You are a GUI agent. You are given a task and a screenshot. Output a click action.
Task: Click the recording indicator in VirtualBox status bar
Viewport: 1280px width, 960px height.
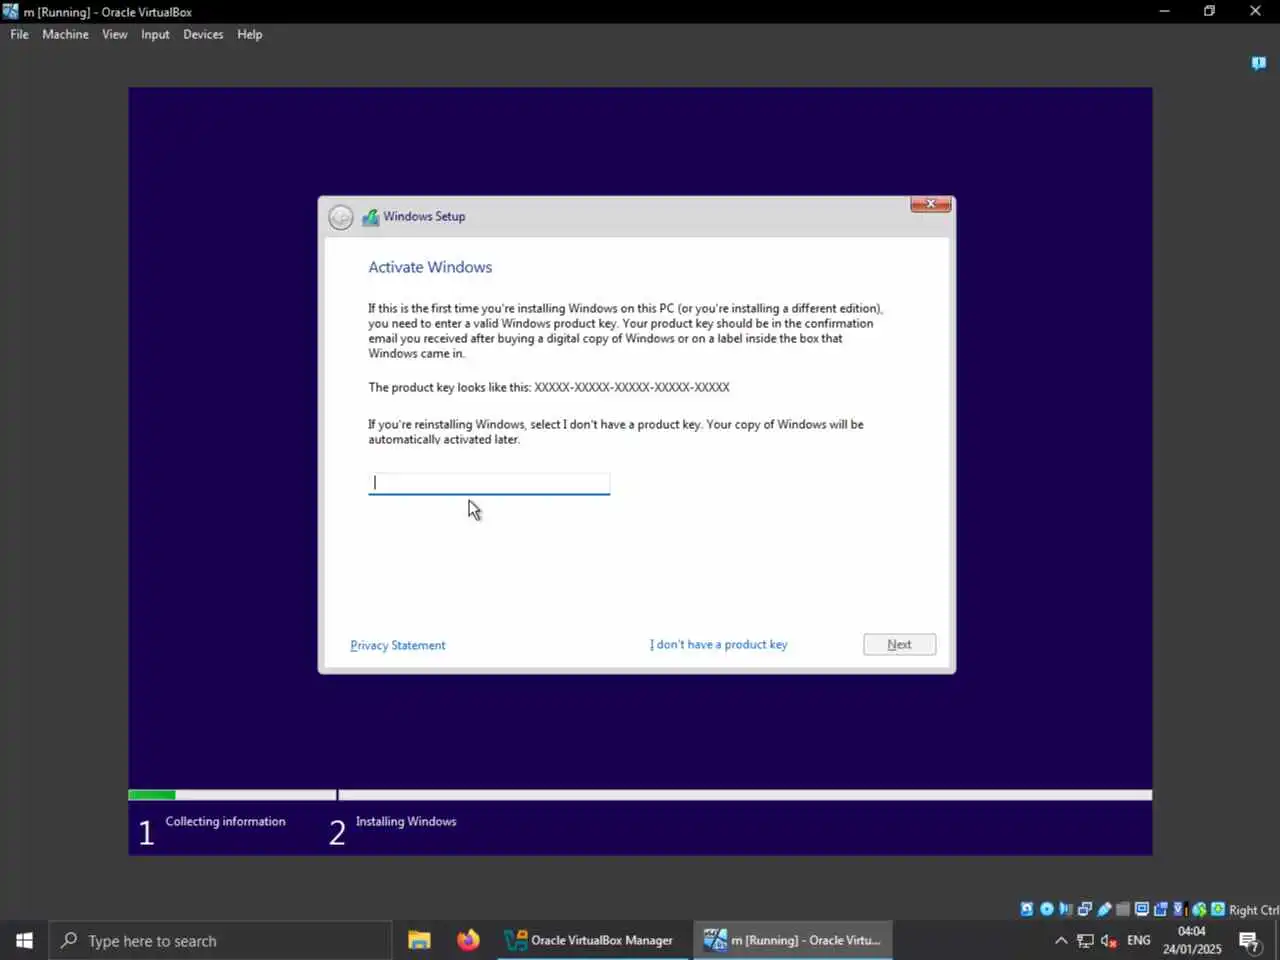(1161, 909)
